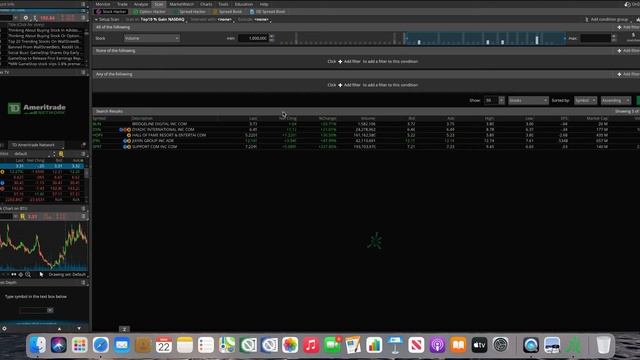Screen dimensions: 640x360
Task: Switch to the Charts main tab
Action: [206, 4]
